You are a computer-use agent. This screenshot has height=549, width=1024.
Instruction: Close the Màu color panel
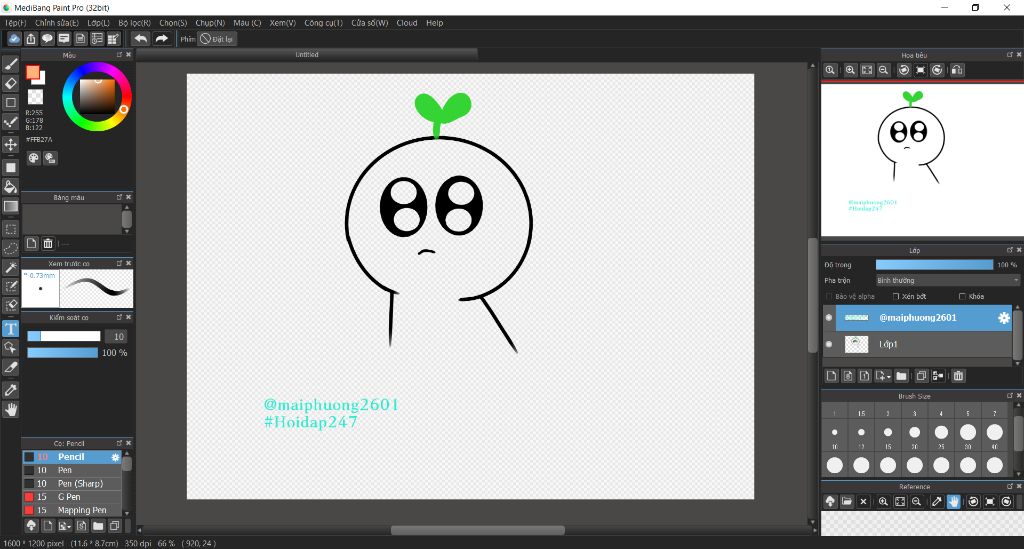(x=129, y=55)
